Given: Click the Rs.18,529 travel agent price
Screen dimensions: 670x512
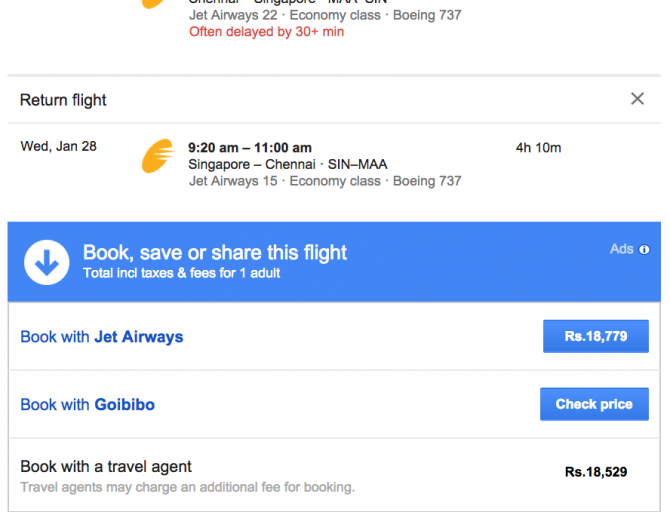Looking at the screenshot, I should [596, 472].
